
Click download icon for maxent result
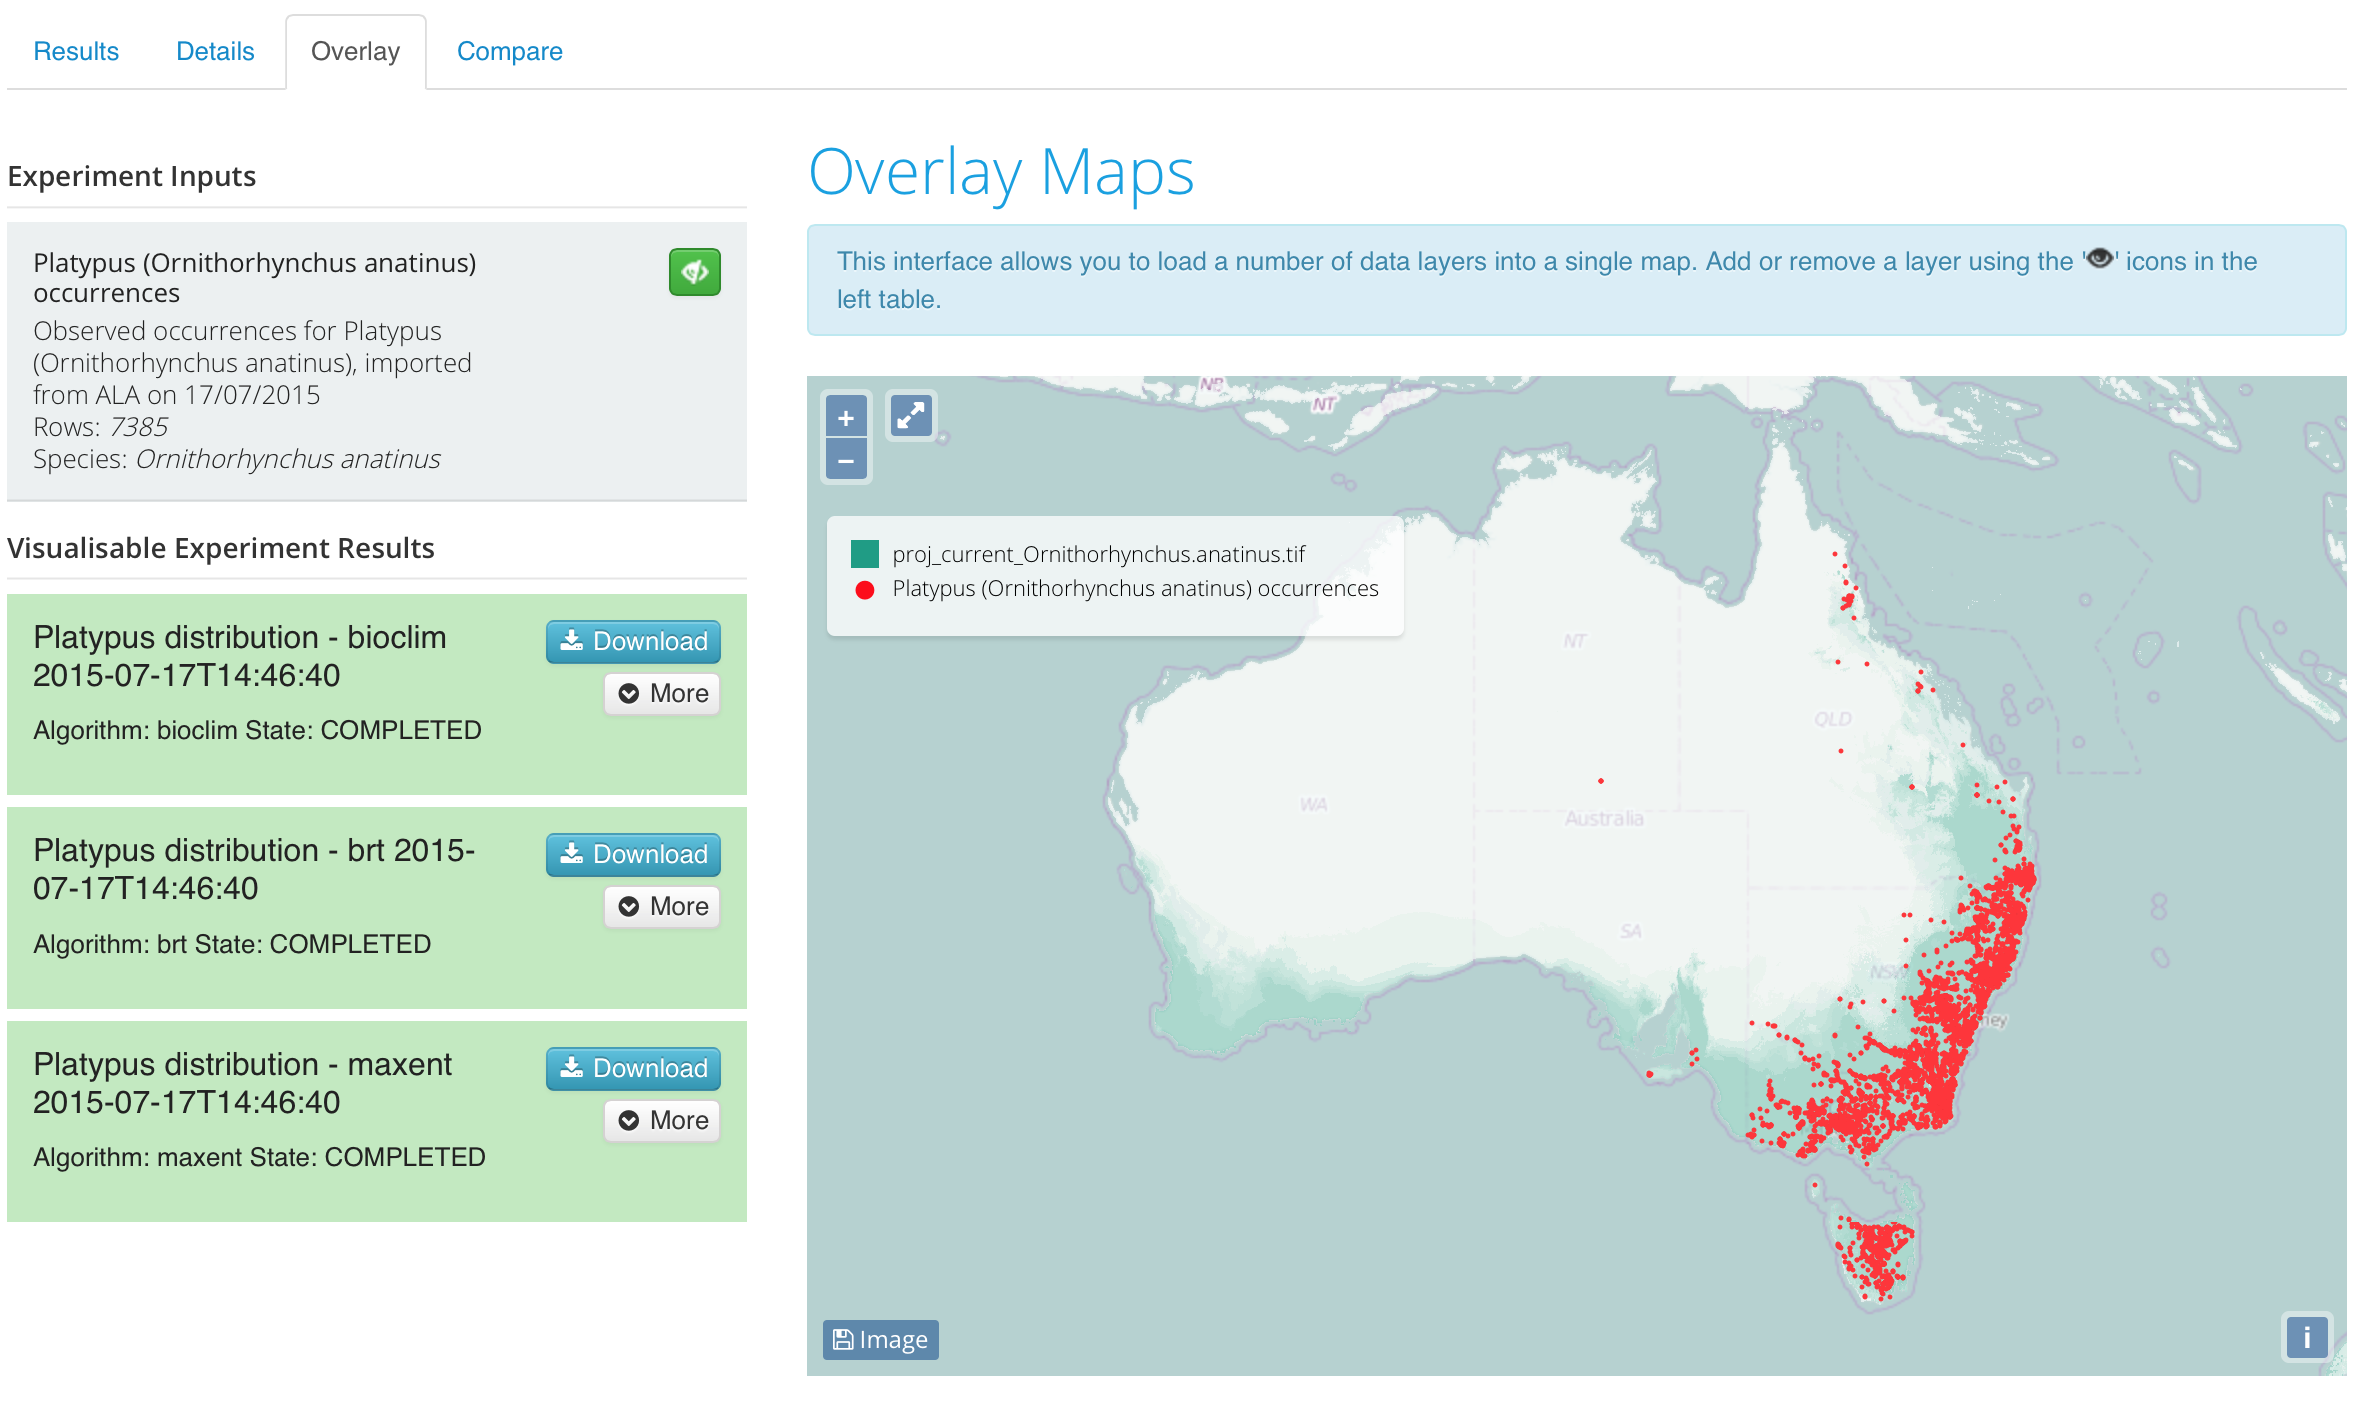572,1067
